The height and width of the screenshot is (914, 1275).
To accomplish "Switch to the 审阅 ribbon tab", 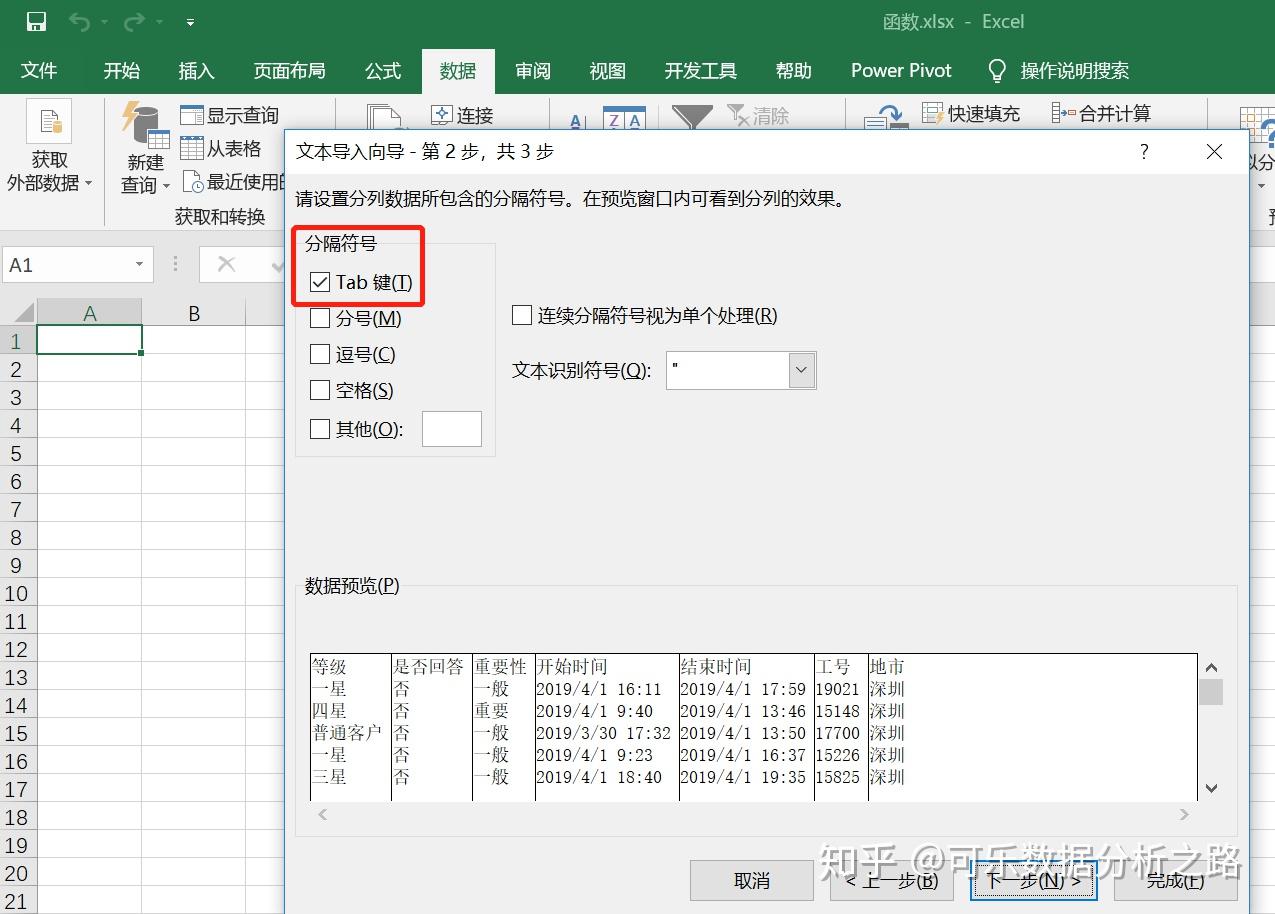I will pos(533,70).
